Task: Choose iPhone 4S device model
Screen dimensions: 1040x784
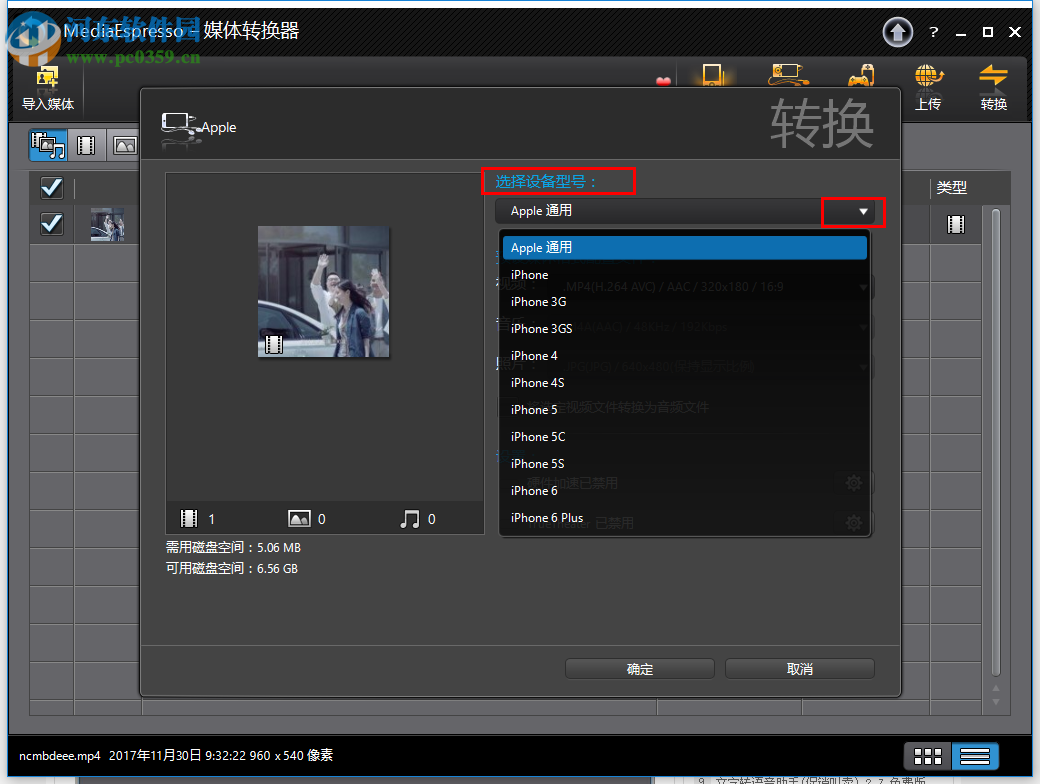Action: [x=537, y=382]
